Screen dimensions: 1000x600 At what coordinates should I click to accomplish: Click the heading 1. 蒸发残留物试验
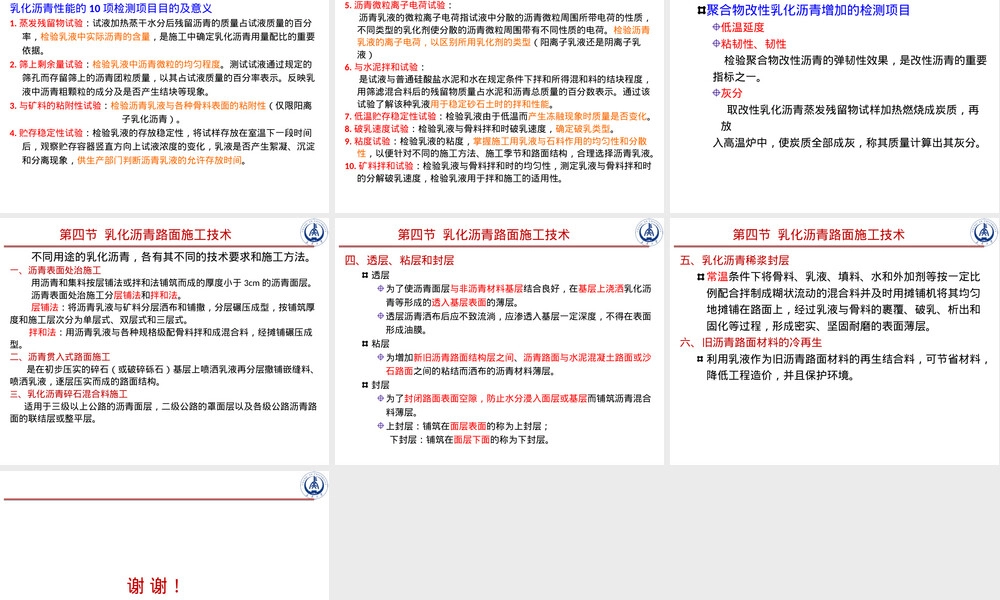[47, 23]
